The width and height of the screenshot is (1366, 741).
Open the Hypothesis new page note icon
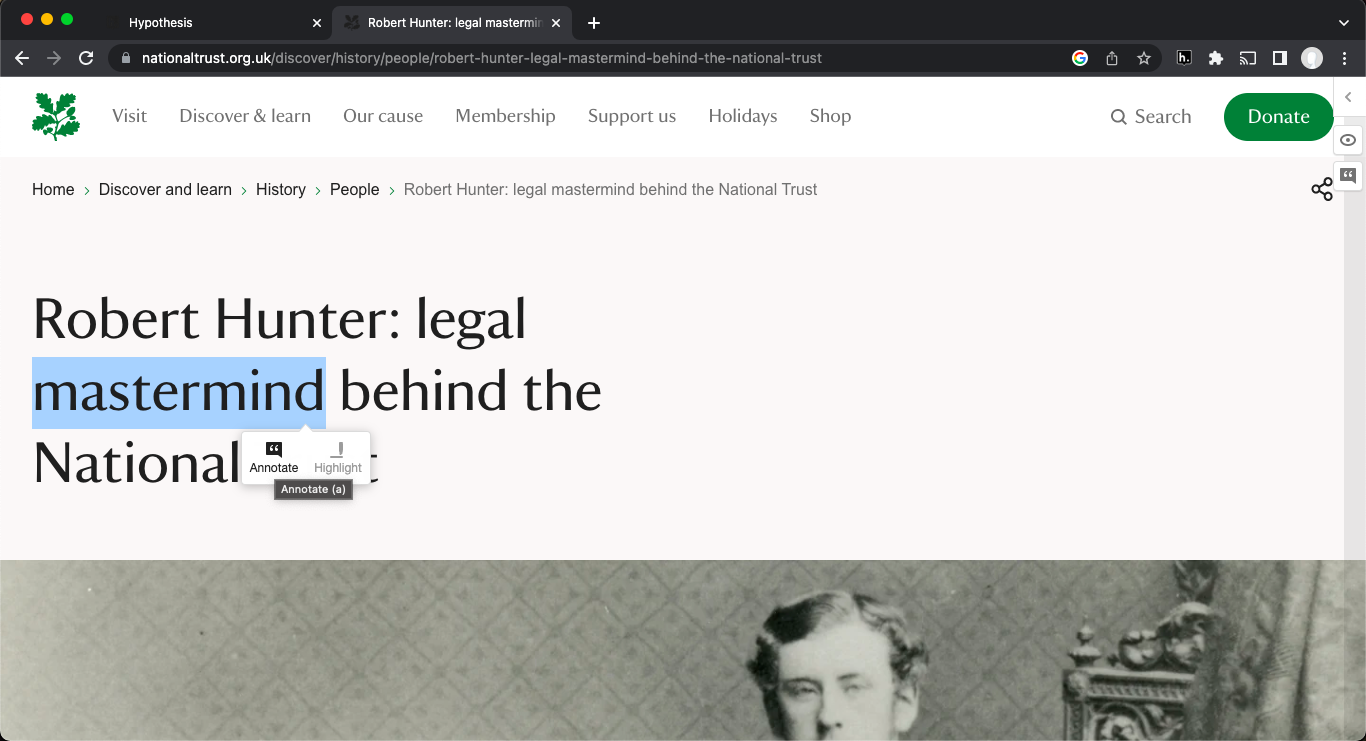pyautogui.click(x=1348, y=175)
